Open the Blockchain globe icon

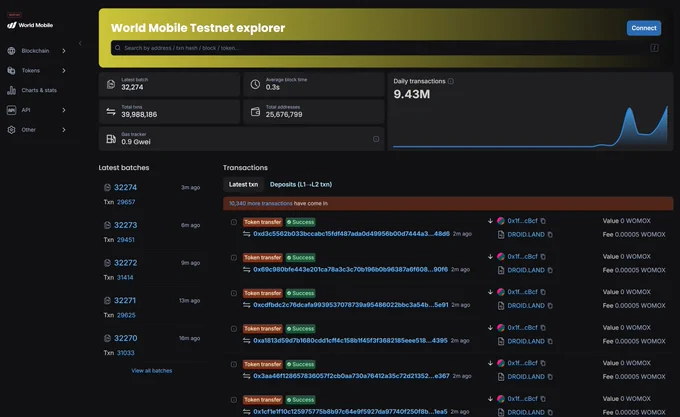11,51
